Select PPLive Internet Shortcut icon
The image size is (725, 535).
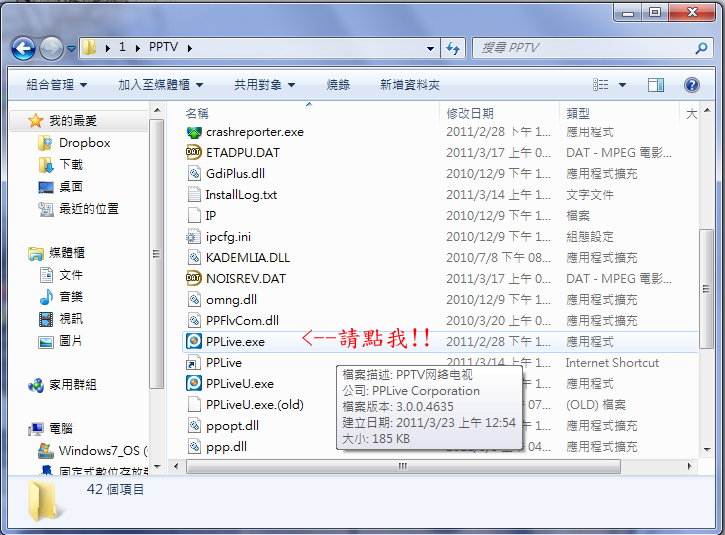tap(192, 363)
